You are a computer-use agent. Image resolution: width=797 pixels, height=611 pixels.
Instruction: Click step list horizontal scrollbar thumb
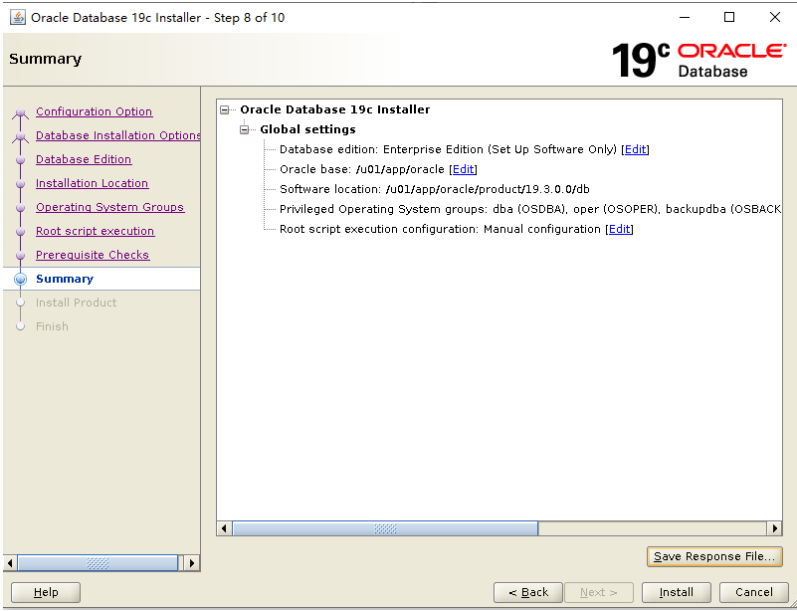(98, 563)
